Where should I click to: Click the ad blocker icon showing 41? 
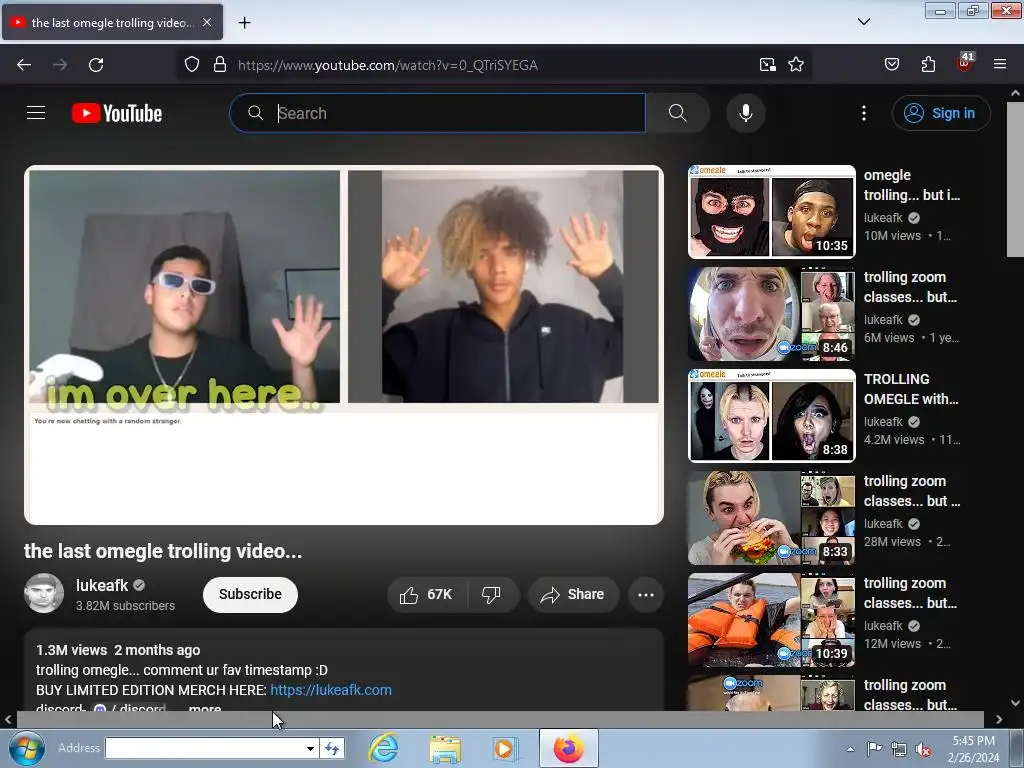pyautogui.click(x=965, y=63)
